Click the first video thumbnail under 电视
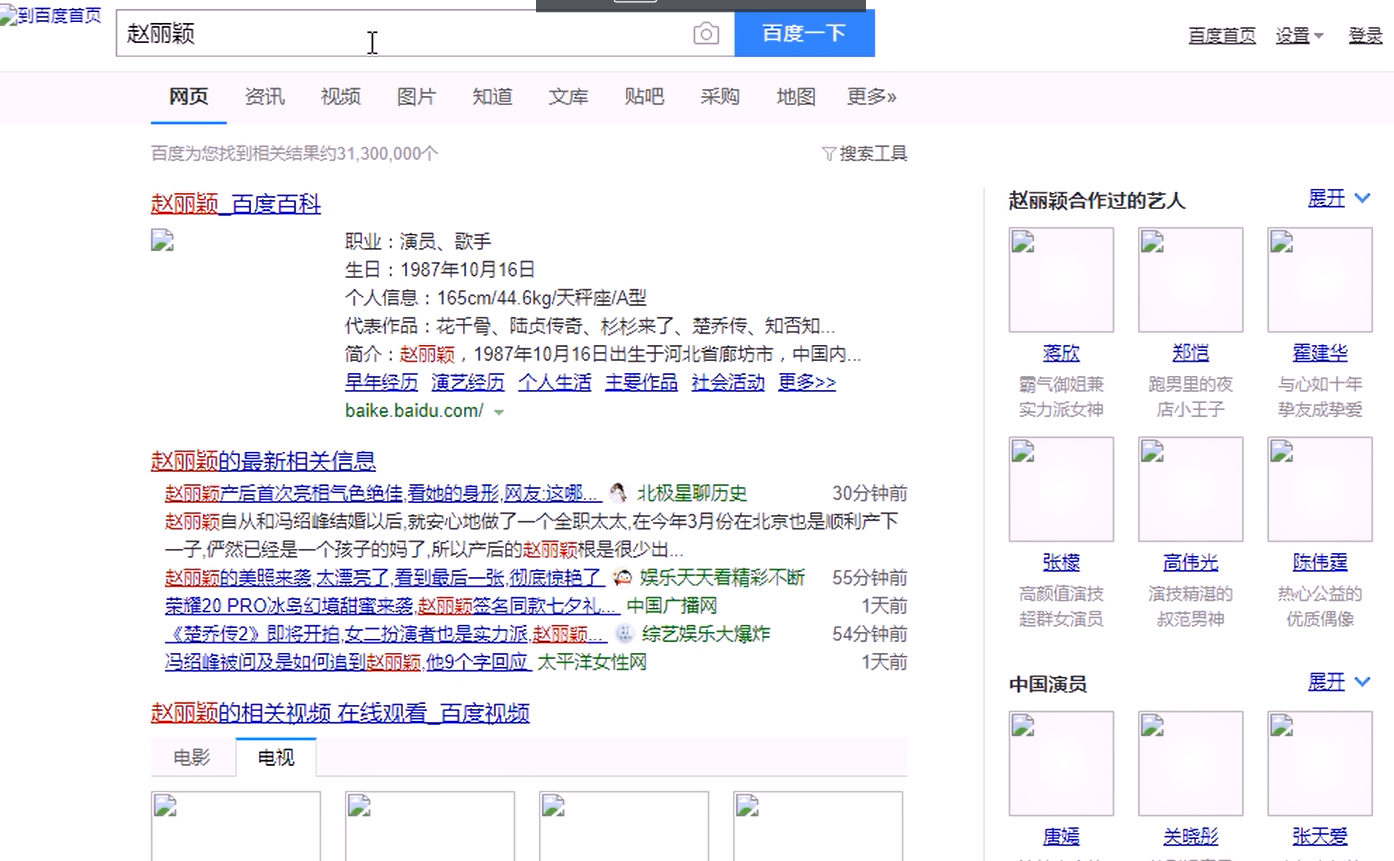This screenshot has width=1394, height=861. (x=236, y=825)
